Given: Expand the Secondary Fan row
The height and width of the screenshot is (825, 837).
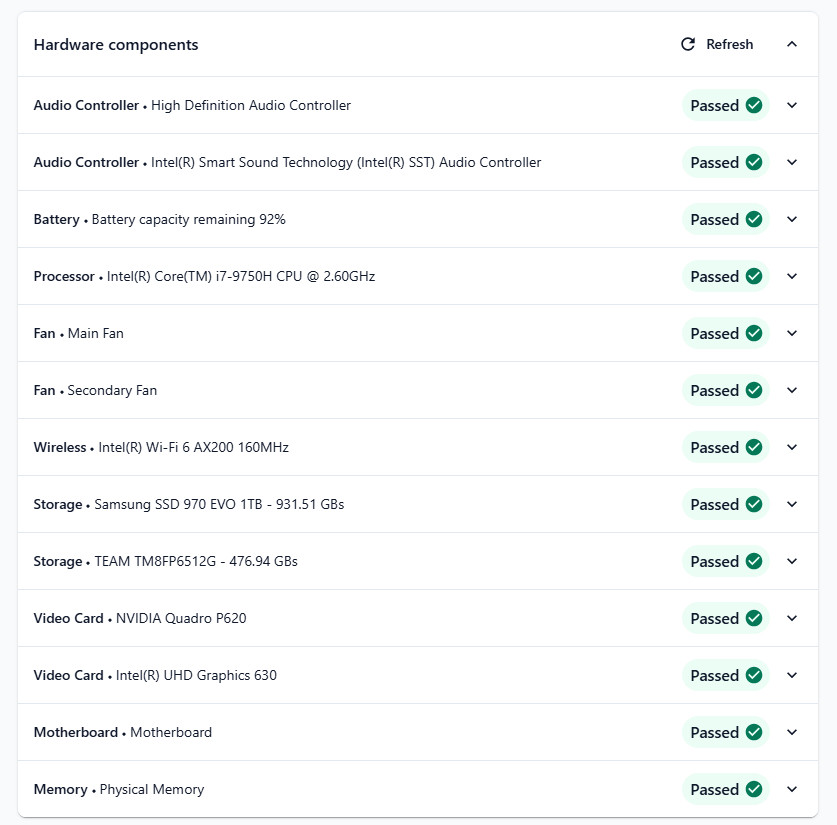Looking at the screenshot, I should tap(792, 391).
